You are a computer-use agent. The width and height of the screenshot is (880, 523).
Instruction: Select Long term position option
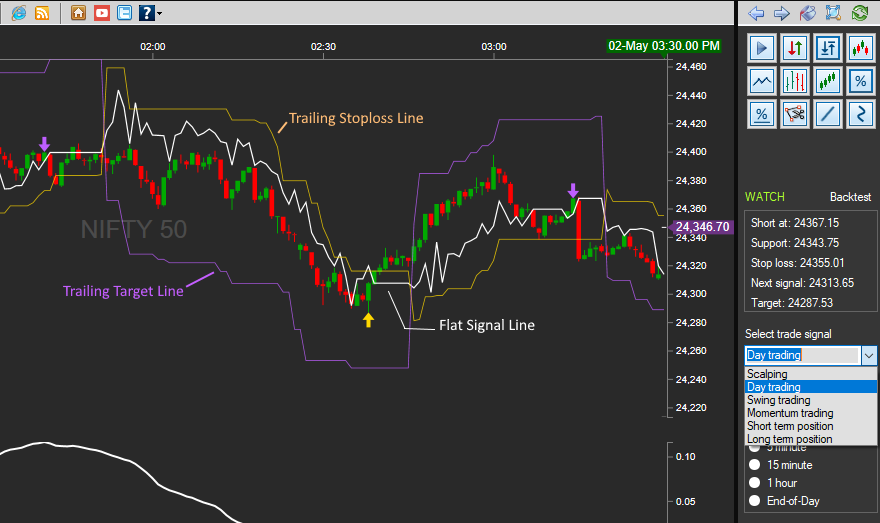789,439
